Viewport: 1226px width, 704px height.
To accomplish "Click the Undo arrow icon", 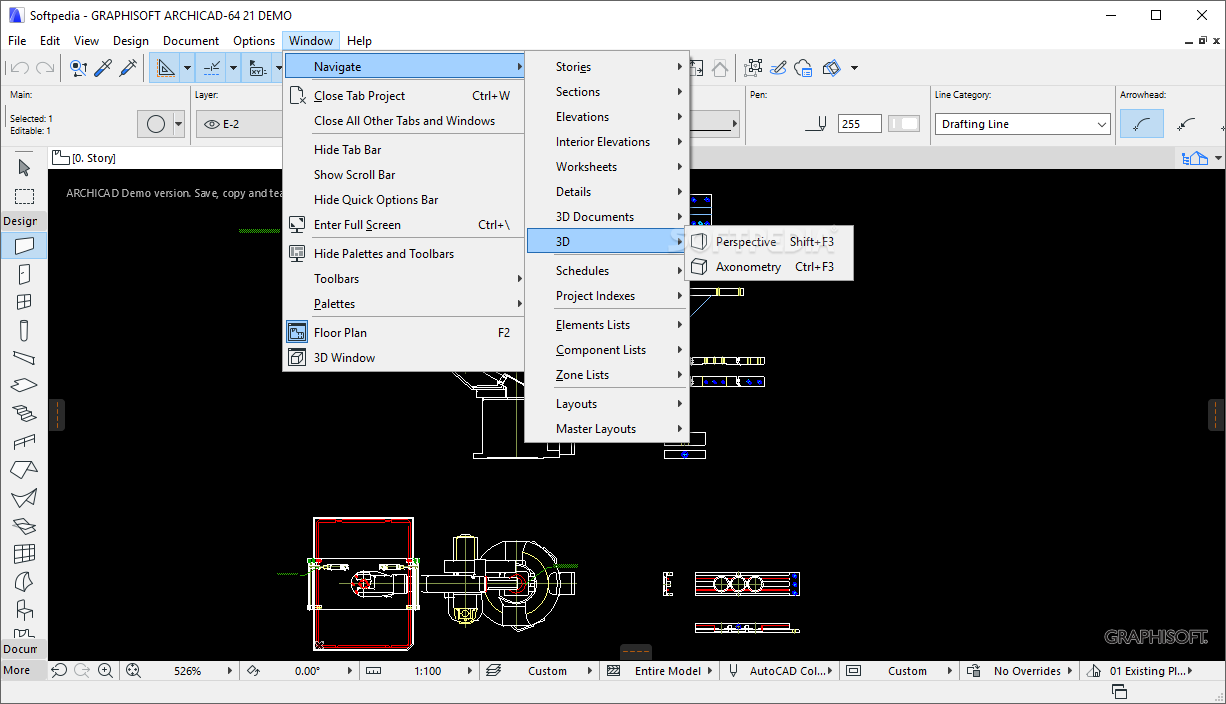I will (19, 68).
